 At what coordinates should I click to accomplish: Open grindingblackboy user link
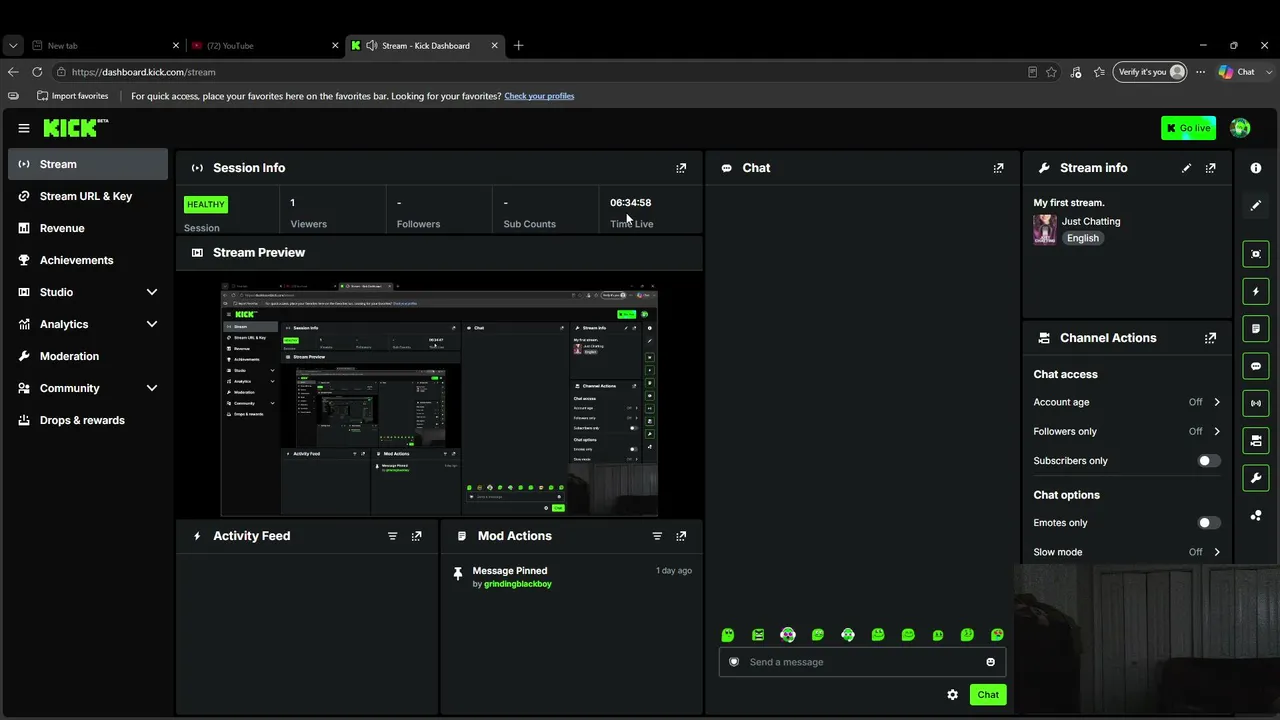[518, 584]
